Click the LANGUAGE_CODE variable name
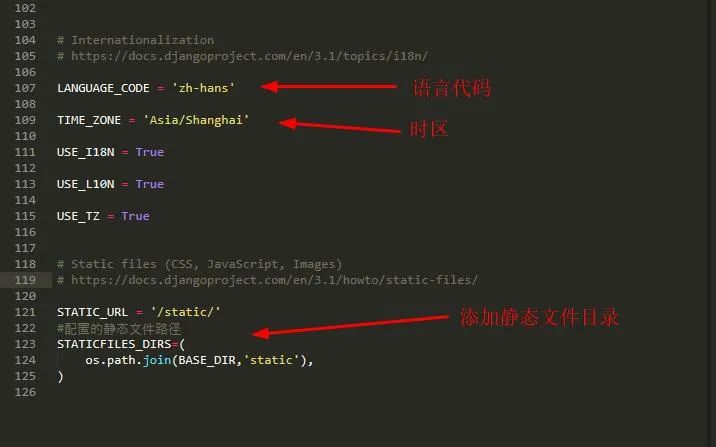716x447 pixels. (x=103, y=88)
